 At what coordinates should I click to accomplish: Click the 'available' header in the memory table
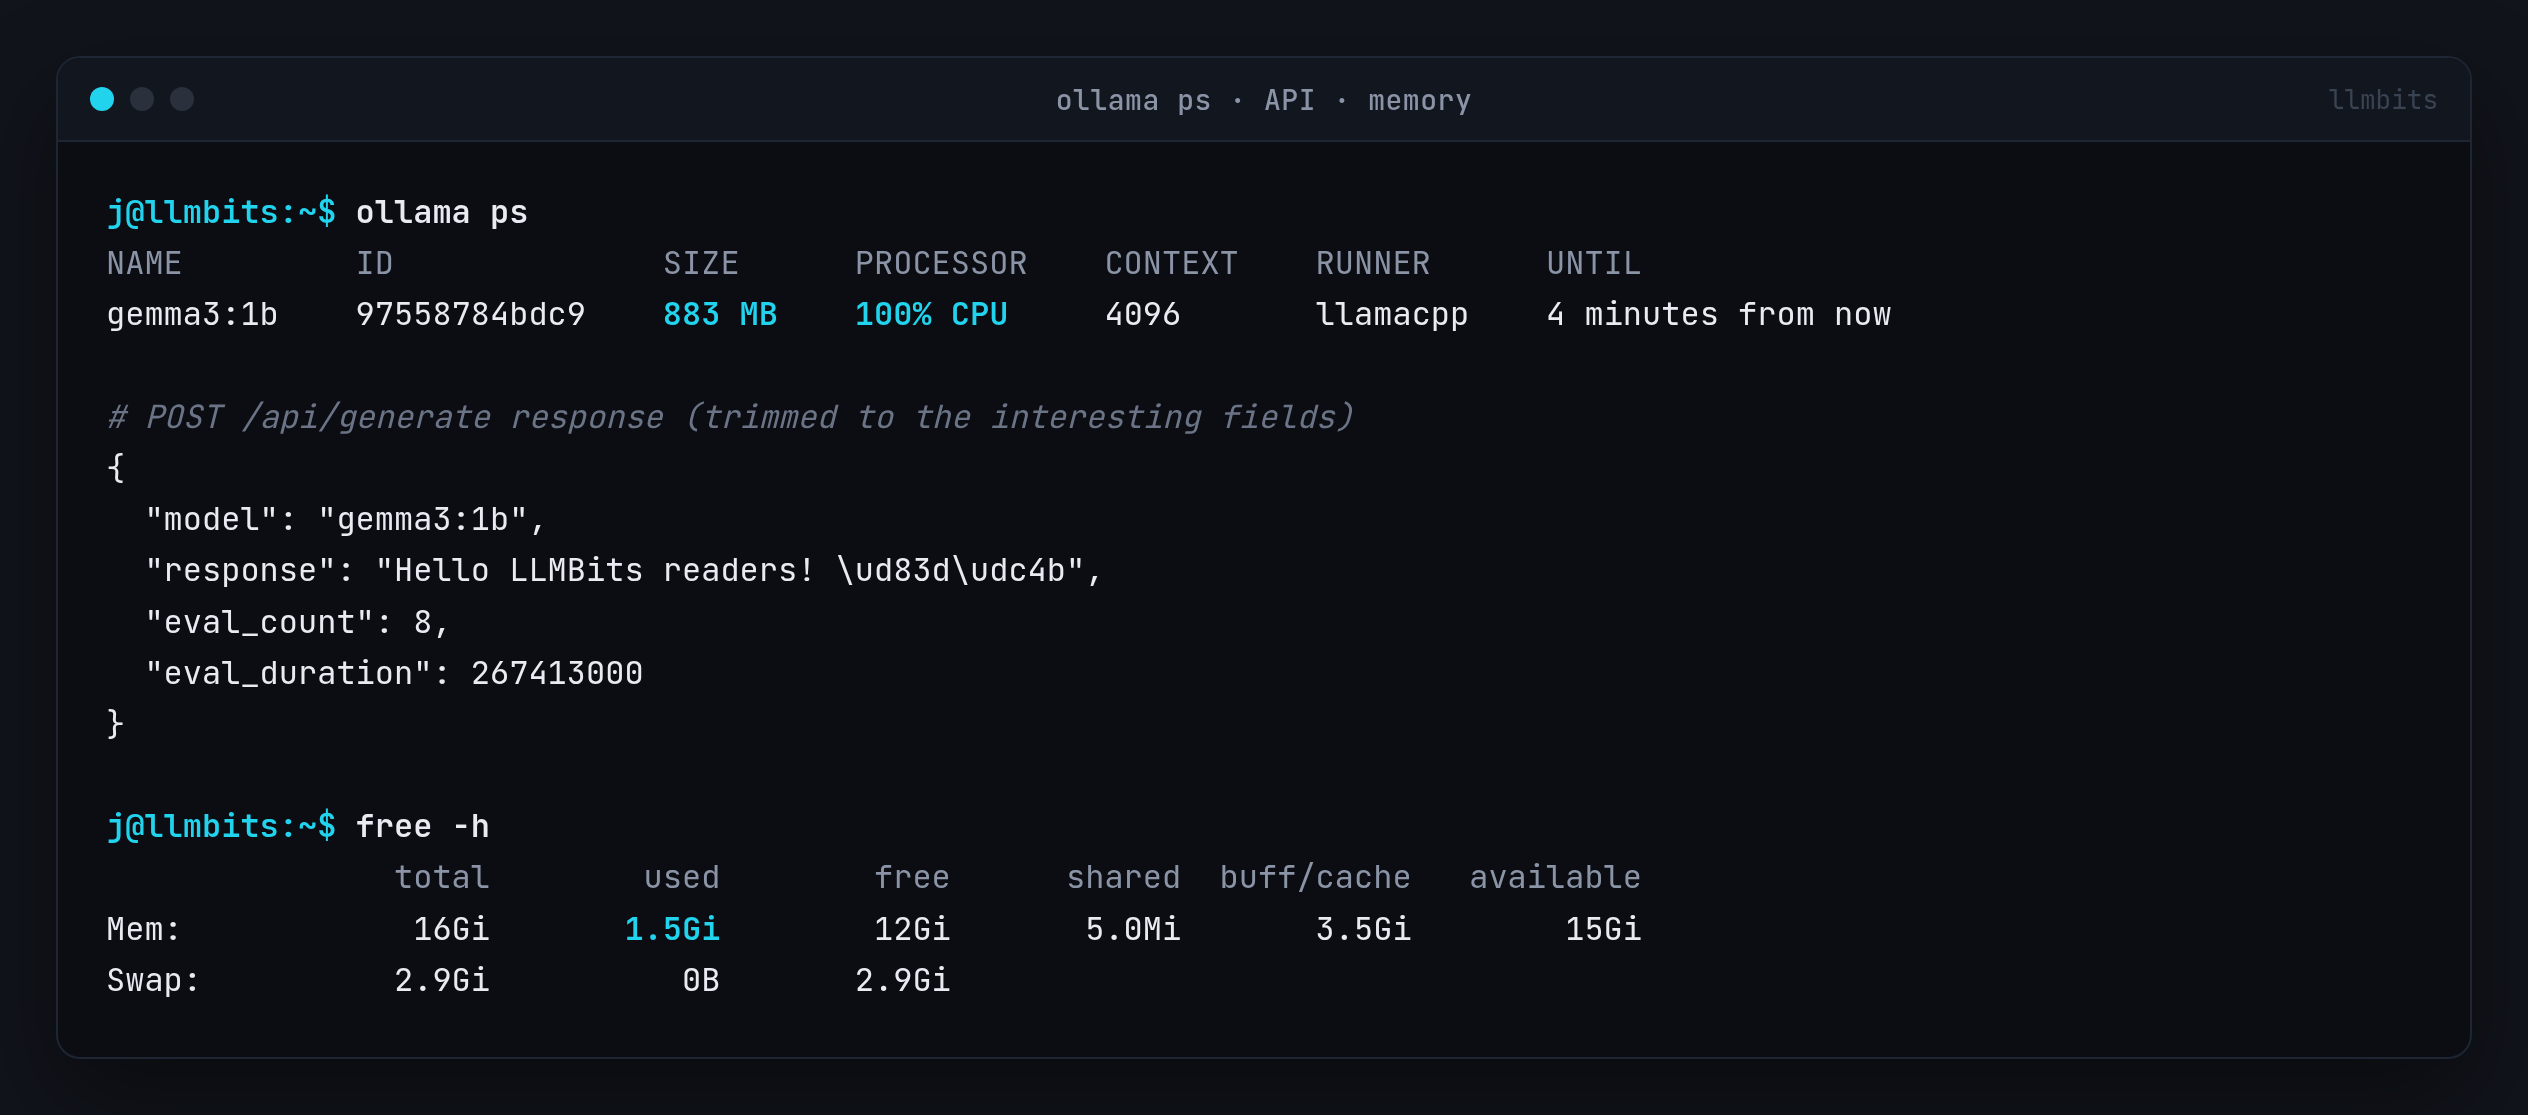1555,877
